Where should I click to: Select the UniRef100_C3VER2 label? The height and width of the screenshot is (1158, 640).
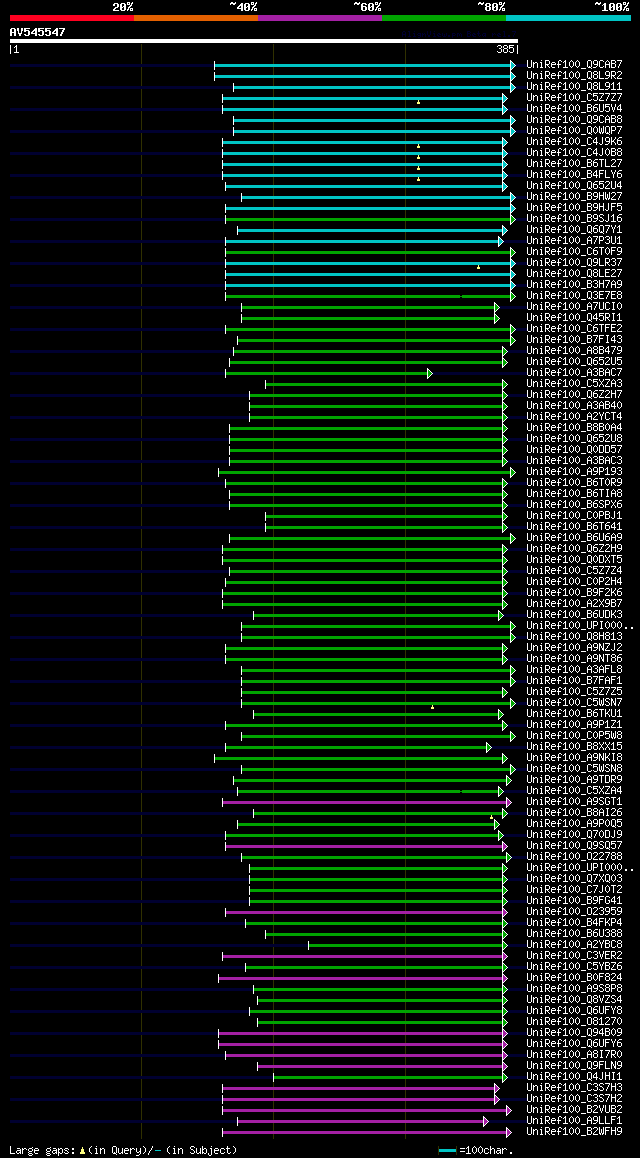[x=574, y=956]
